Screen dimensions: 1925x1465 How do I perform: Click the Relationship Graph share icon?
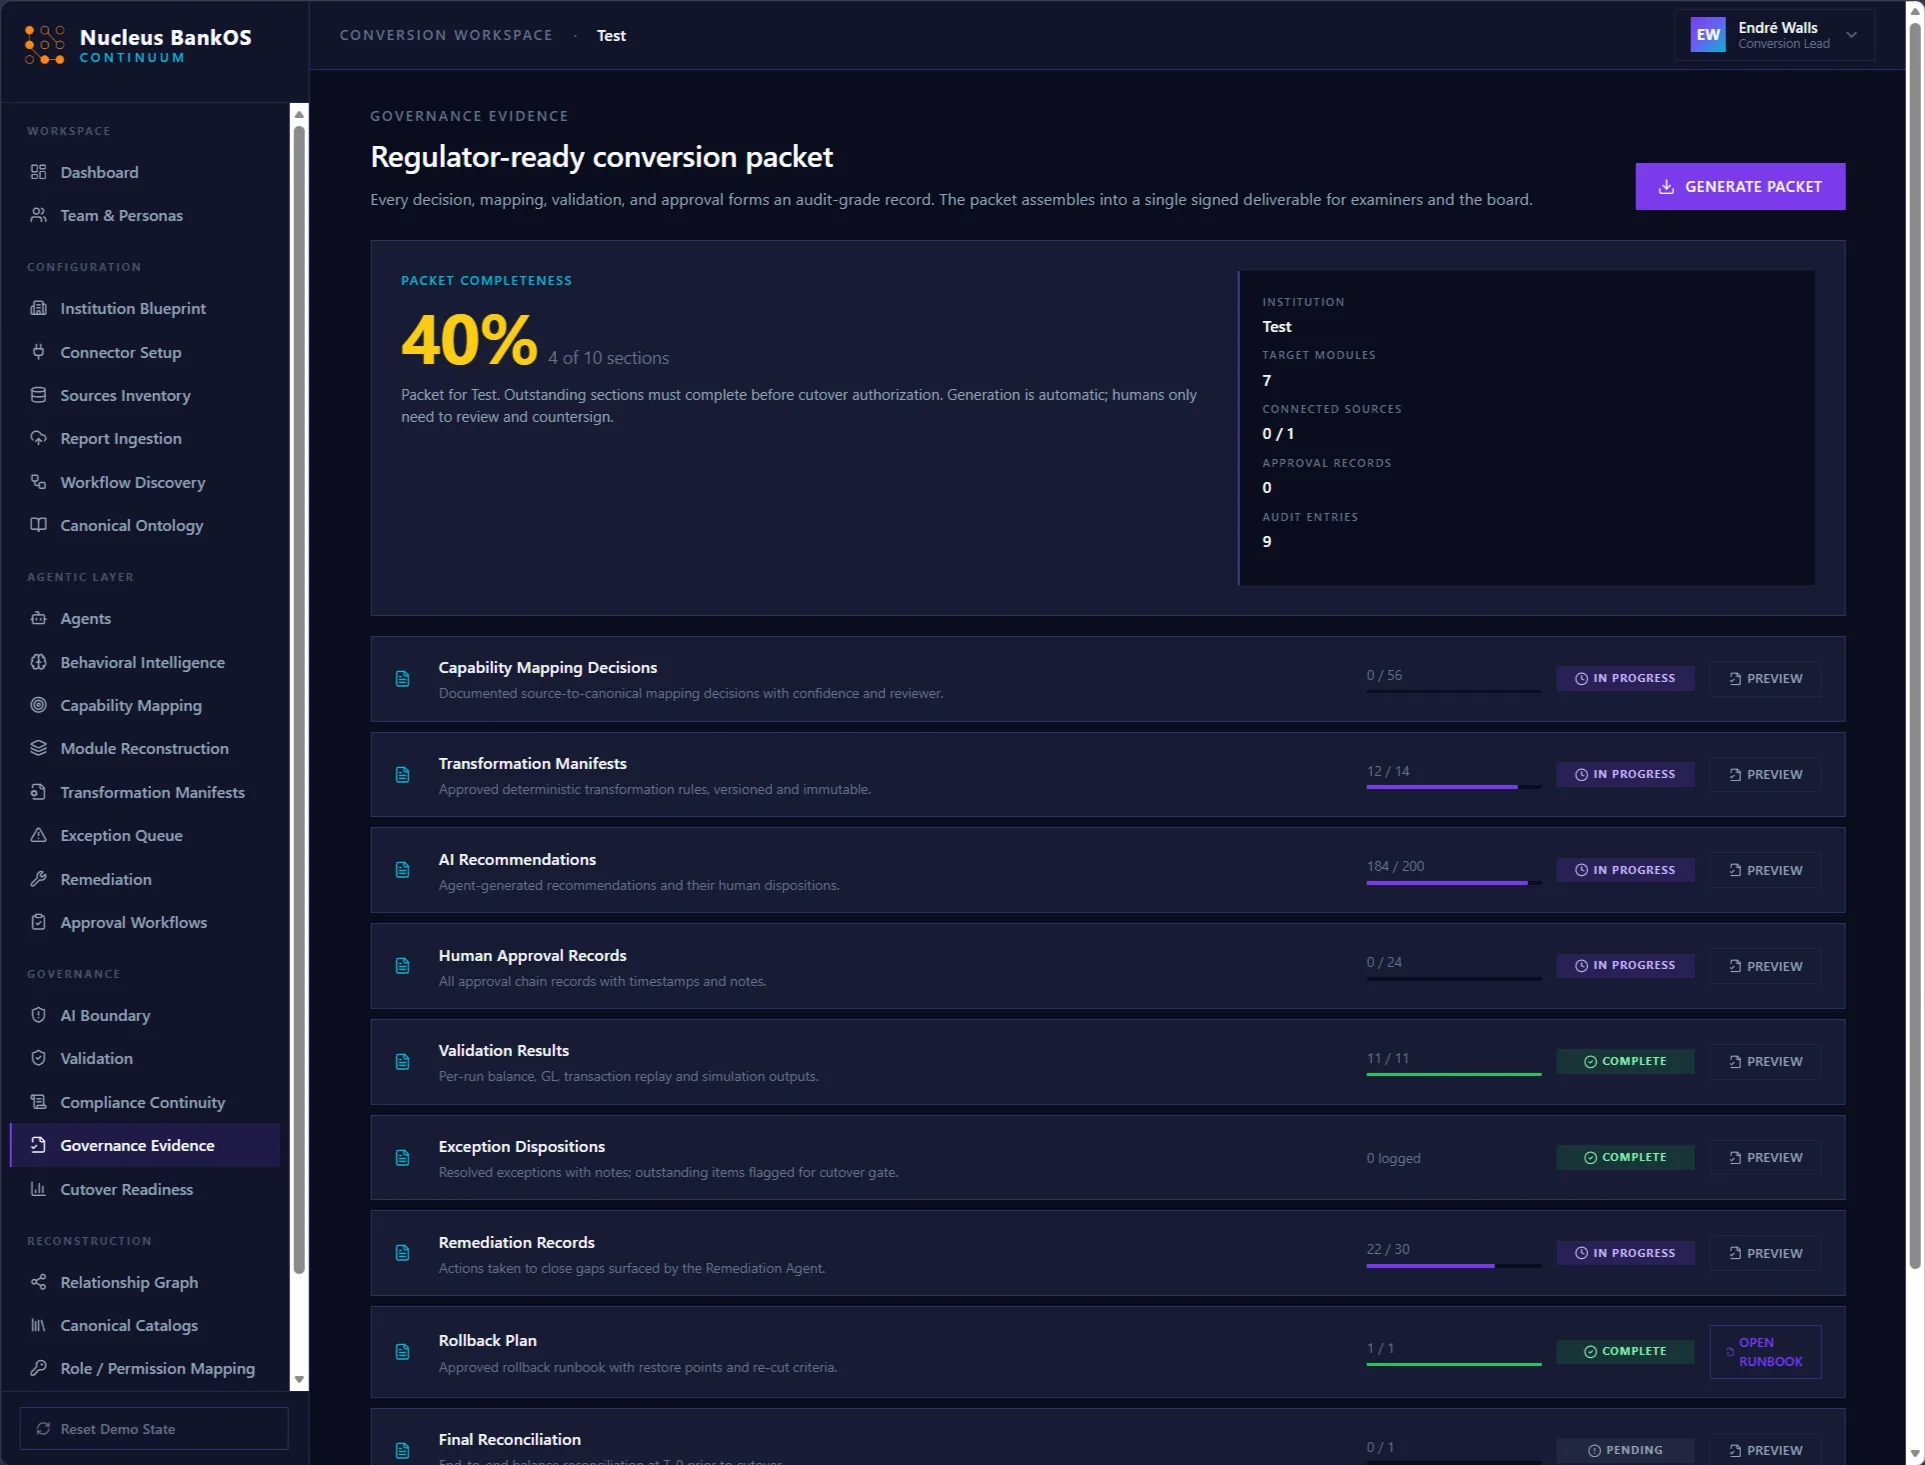pyautogui.click(x=38, y=1282)
